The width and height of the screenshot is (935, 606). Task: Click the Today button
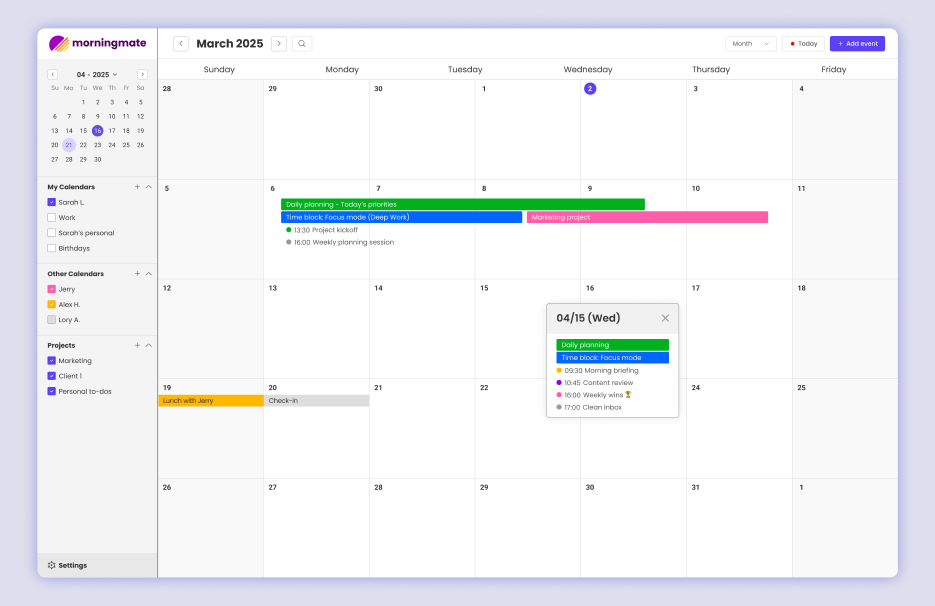point(803,44)
